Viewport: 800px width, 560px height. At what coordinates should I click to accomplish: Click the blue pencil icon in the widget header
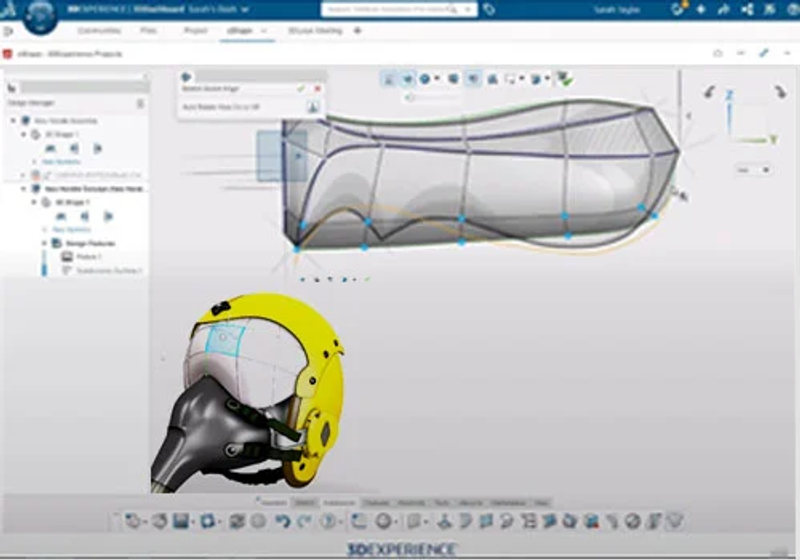click(x=764, y=53)
